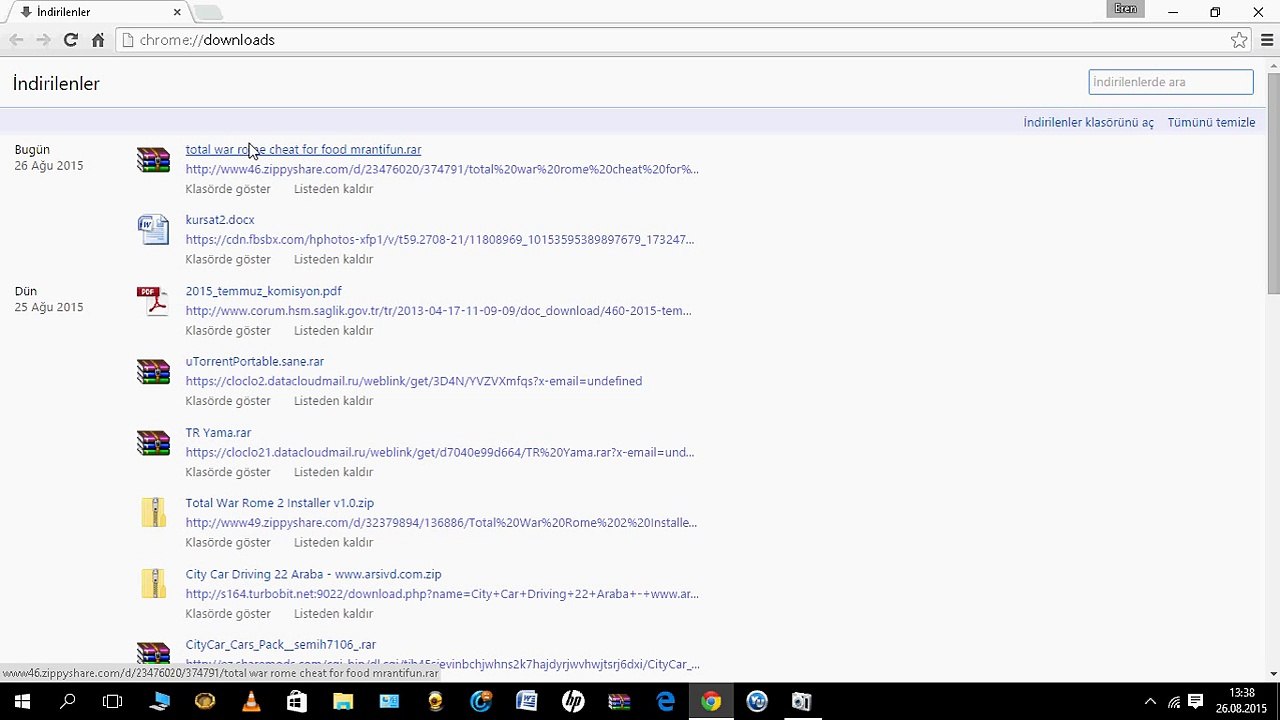Go to the Home page icon
Image resolution: width=1280 pixels, height=720 pixels.
pos(98,40)
